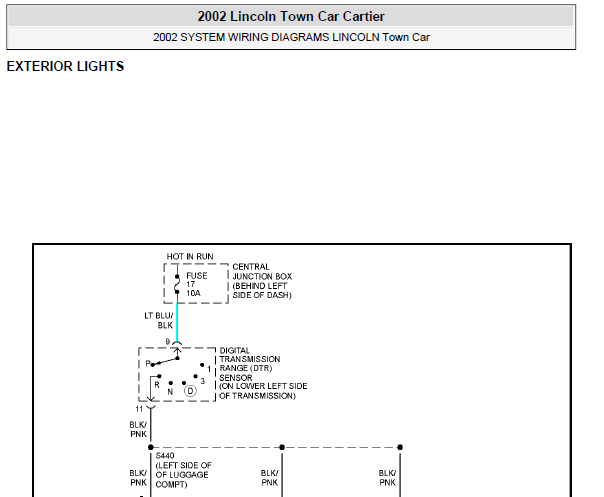Click the middle splice dot on dashed line
Viewport: 604px width, 497px height.
(x=282, y=447)
